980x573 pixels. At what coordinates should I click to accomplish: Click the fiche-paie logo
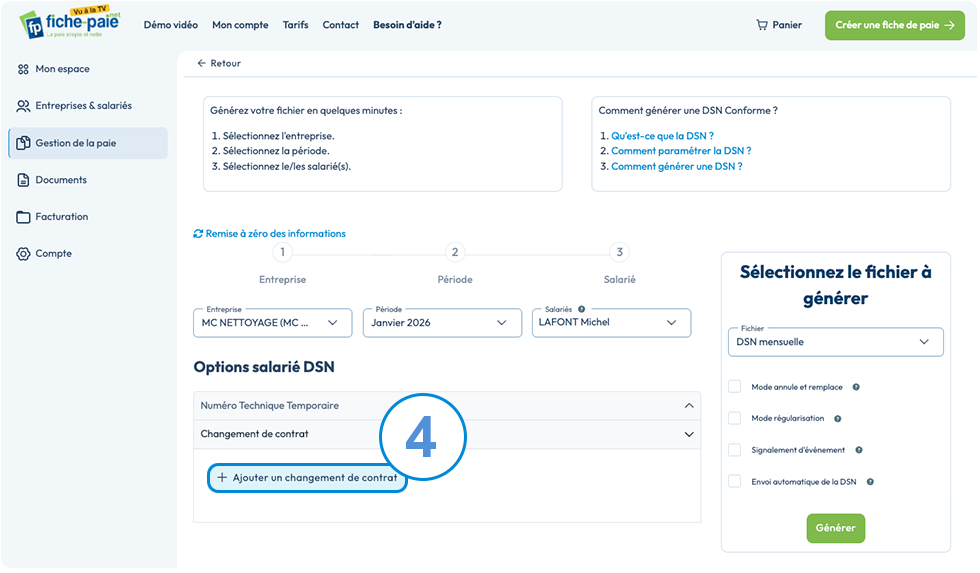[x=69, y=23]
